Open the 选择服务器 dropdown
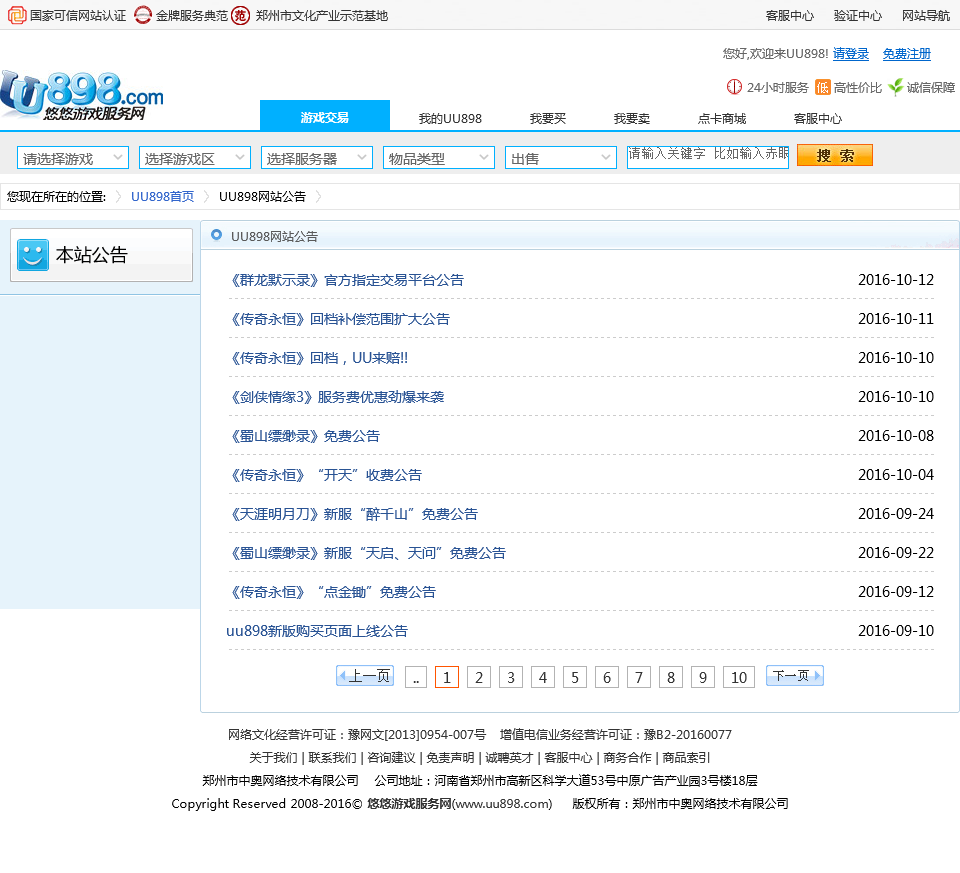The width and height of the screenshot is (960, 873). point(317,158)
